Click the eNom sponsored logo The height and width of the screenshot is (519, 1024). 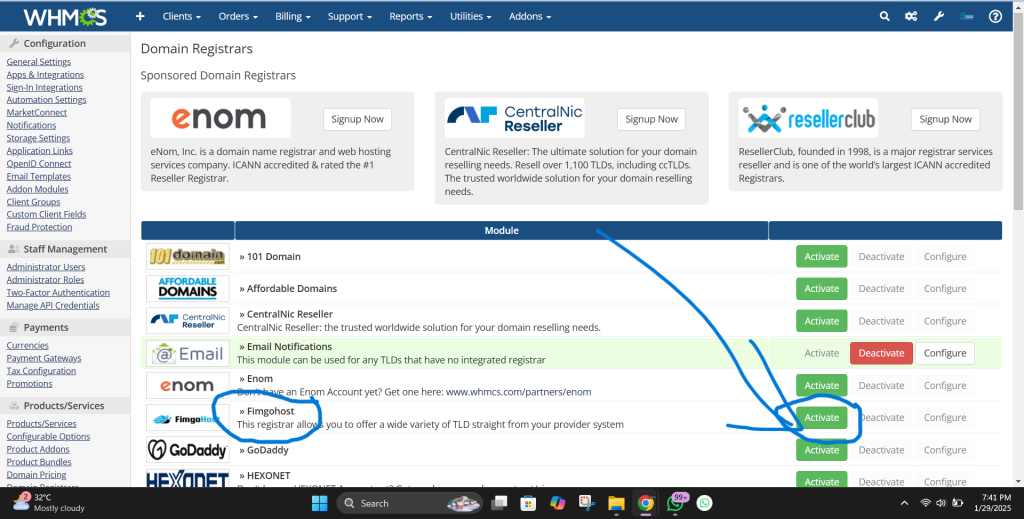coord(220,118)
